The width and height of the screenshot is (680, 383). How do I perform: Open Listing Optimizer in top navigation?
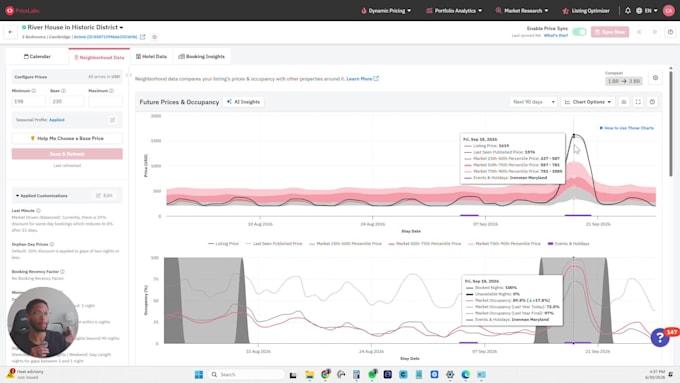586,10
